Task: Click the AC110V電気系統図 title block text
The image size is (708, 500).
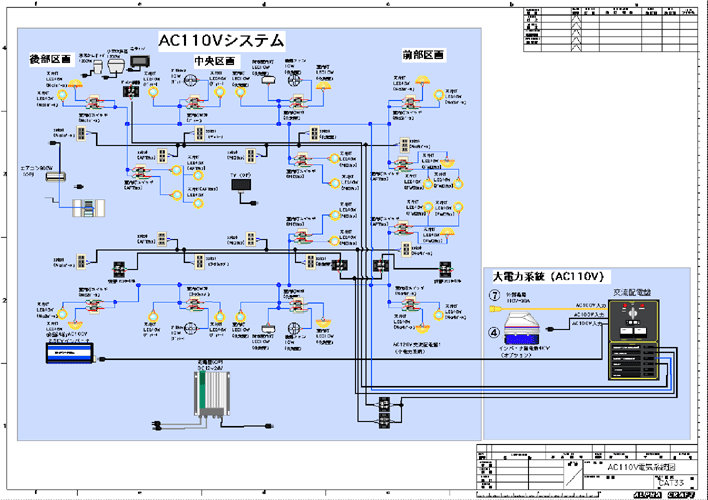Action: pyautogui.click(x=641, y=467)
